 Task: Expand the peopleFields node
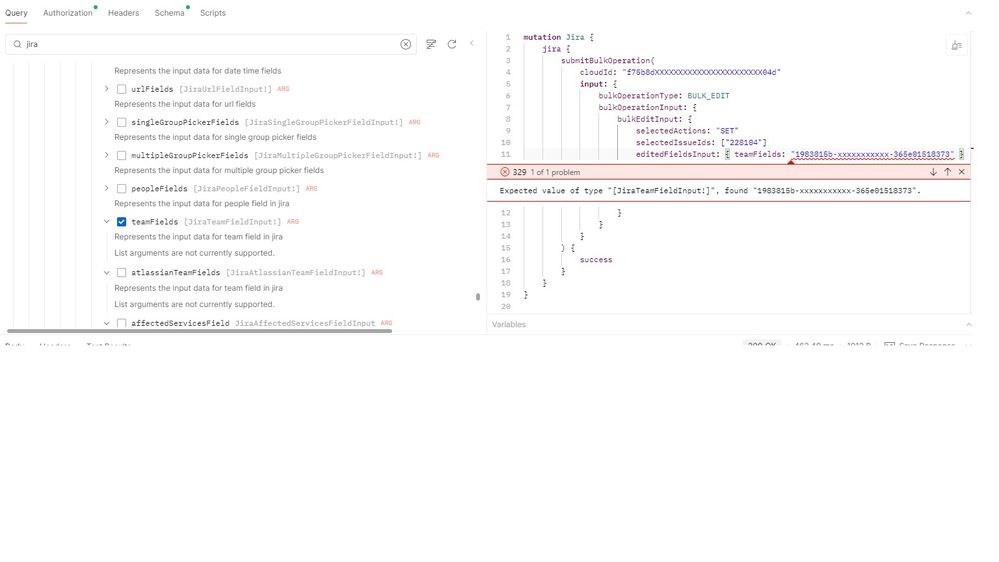106,188
